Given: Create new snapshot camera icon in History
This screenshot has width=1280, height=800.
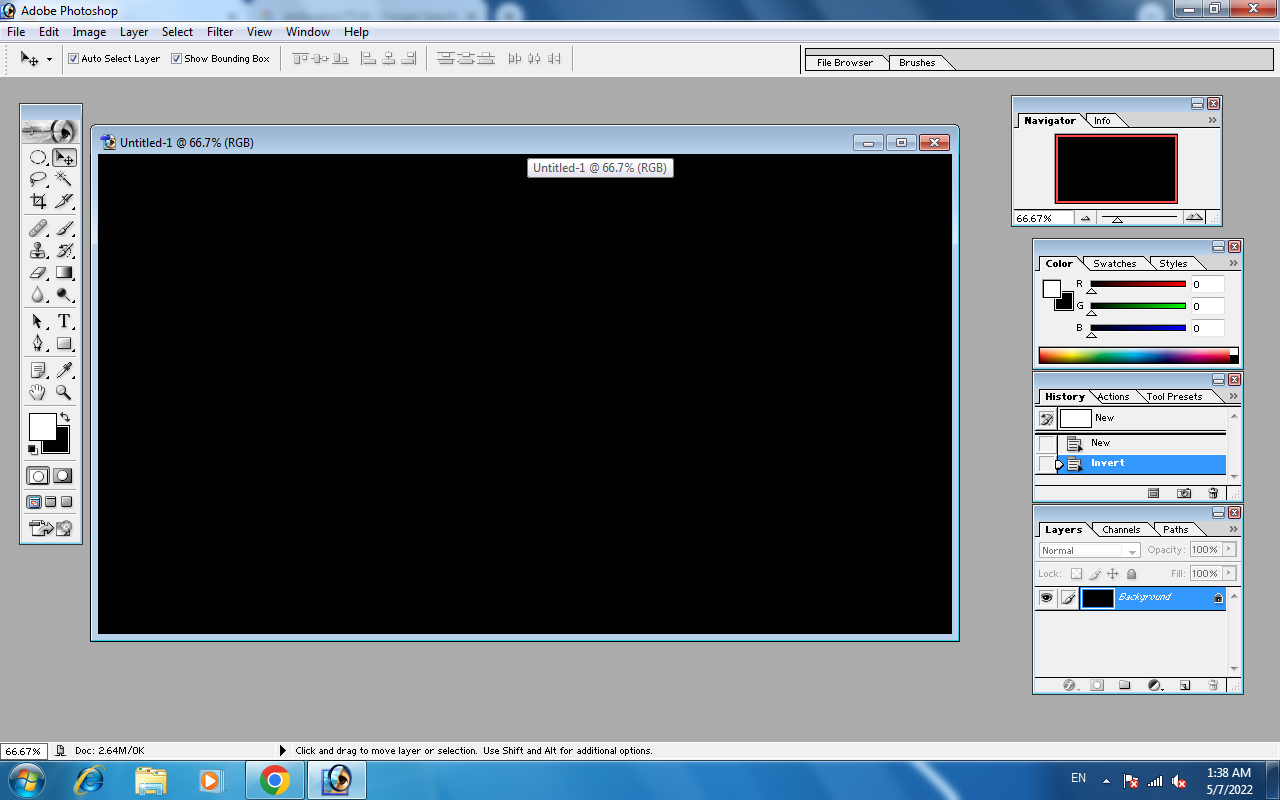Looking at the screenshot, I should tap(1184, 493).
